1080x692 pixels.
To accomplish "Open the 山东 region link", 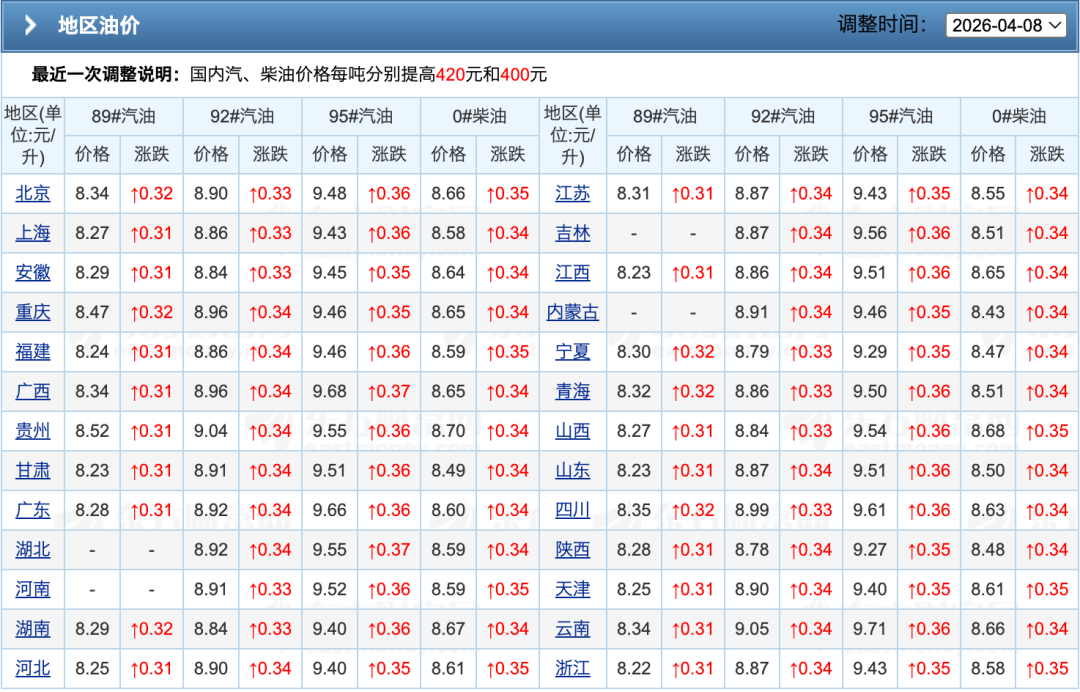I will point(572,470).
